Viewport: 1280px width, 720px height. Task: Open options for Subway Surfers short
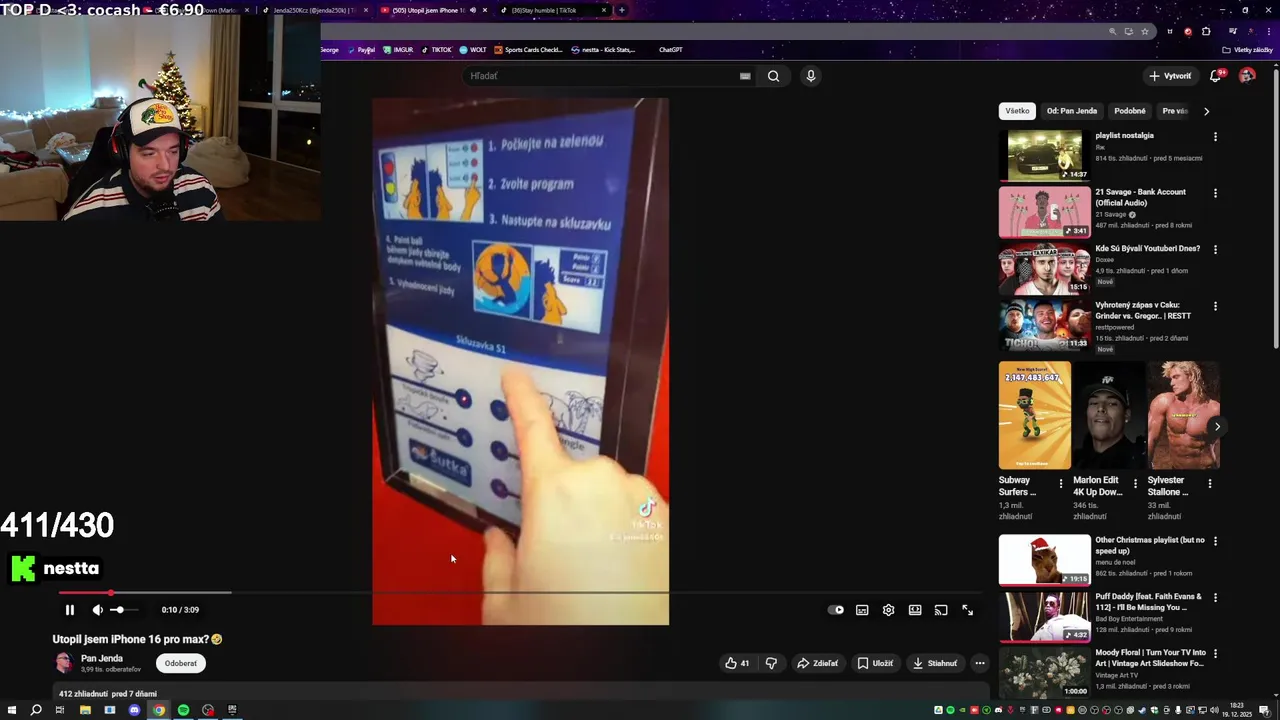pyautogui.click(x=1061, y=484)
